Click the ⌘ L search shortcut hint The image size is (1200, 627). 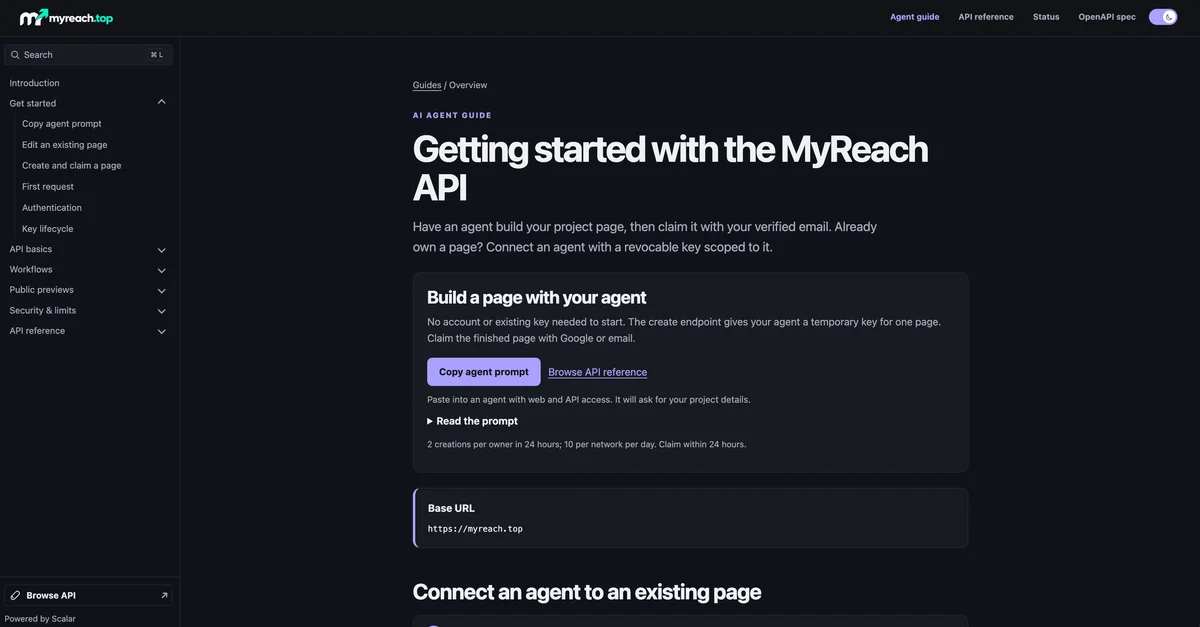tap(157, 55)
